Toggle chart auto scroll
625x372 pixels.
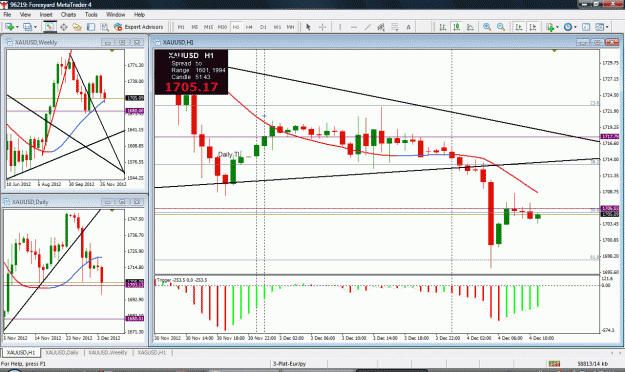click(519, 27)
